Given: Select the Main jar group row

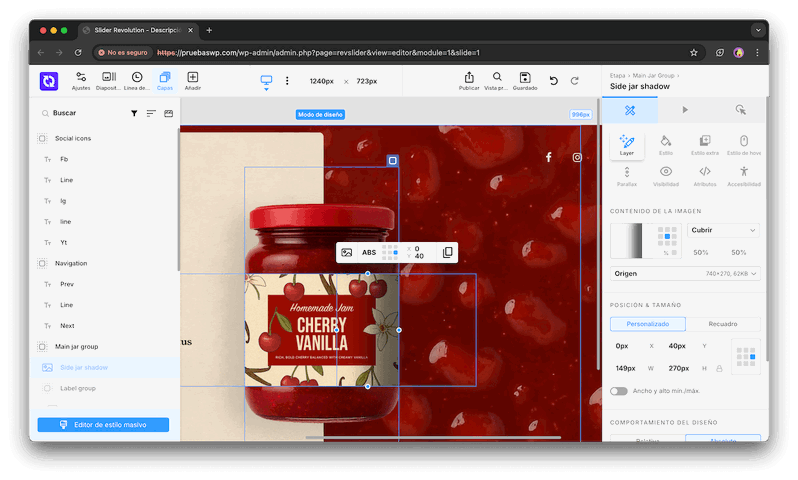Looking at the screenshot, I should coord(104,347).
